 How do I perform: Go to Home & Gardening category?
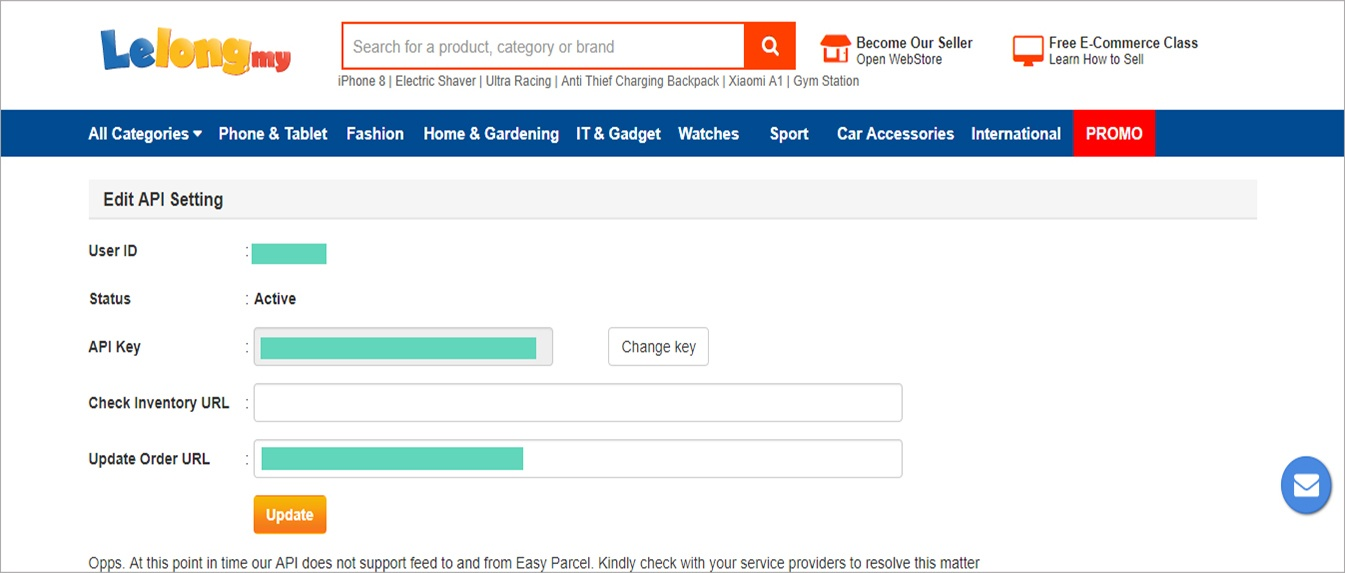pyautogui.click(x=491, y=134)
